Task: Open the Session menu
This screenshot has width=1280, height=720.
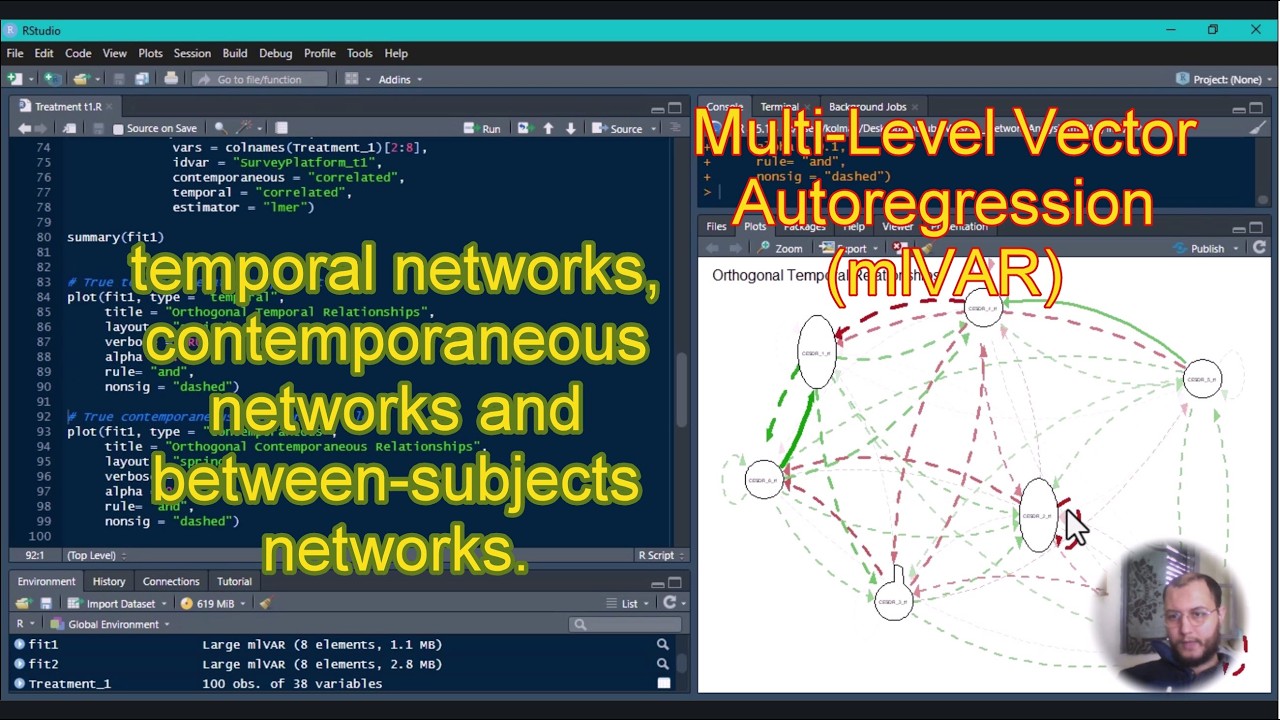Action: (x=192, y=53)
